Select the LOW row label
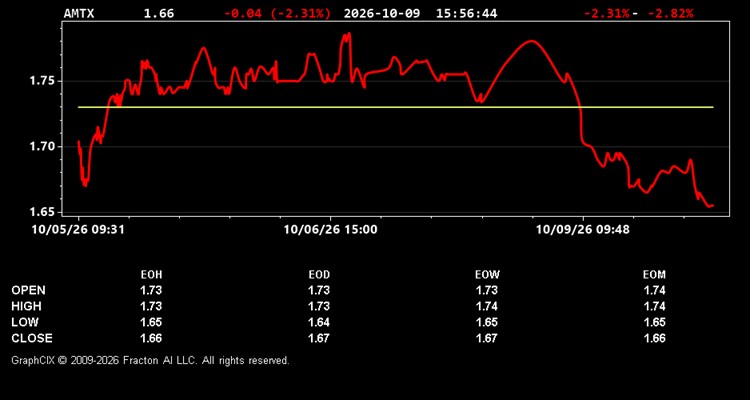 [x=25, y=322]
